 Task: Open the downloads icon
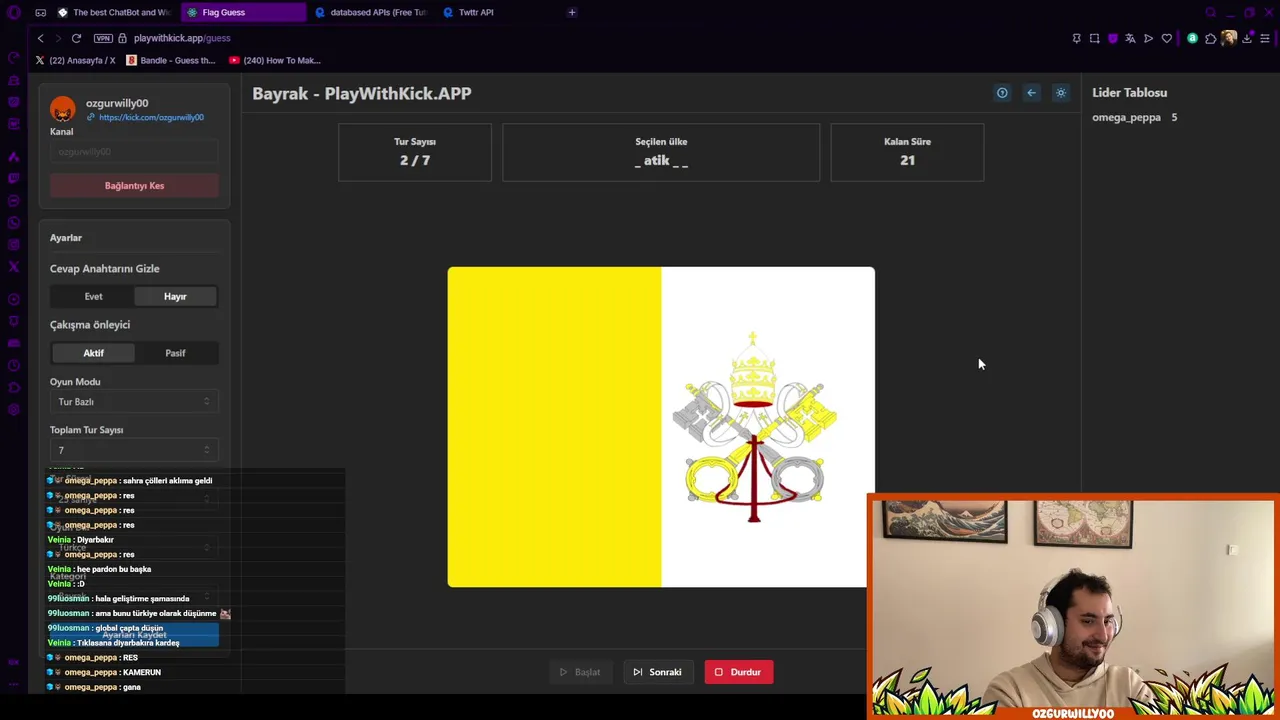coord(1247,38)
